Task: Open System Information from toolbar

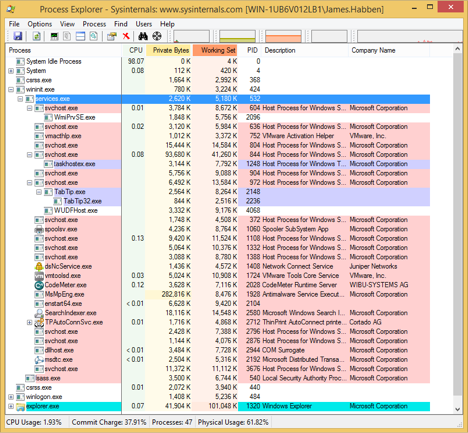Action: pyautogui.click(x=54, y=36)
